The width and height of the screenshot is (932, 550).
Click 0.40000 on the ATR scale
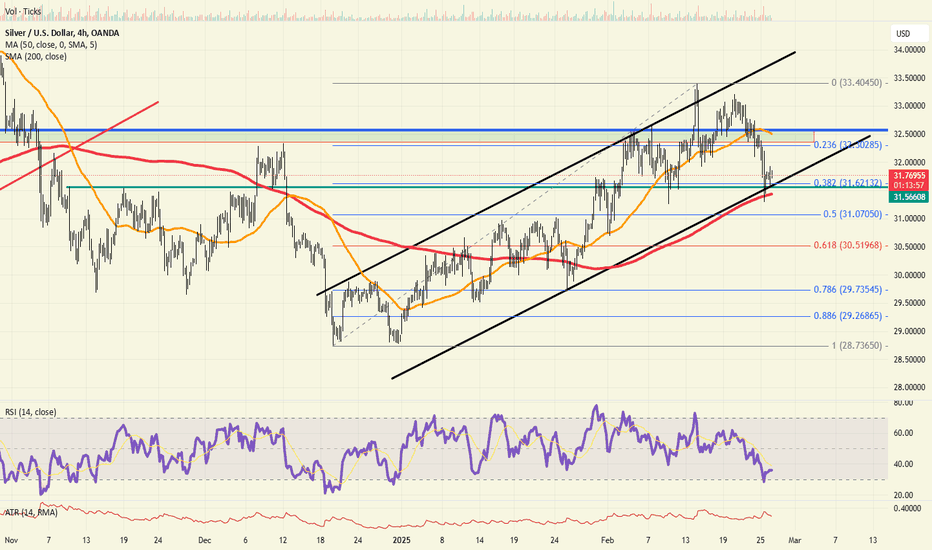[909, 508]
